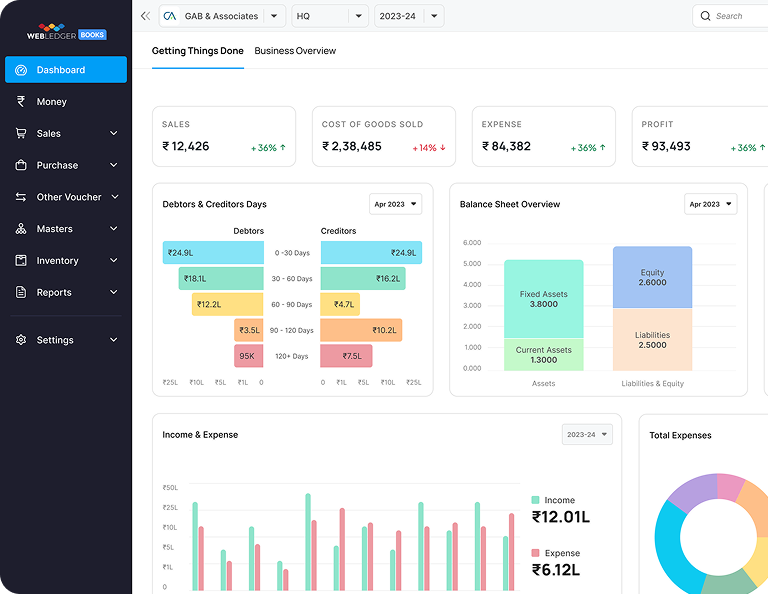
Task: Click the Dashboard speedometer icon in sidebar
Action: click(21, 70)
